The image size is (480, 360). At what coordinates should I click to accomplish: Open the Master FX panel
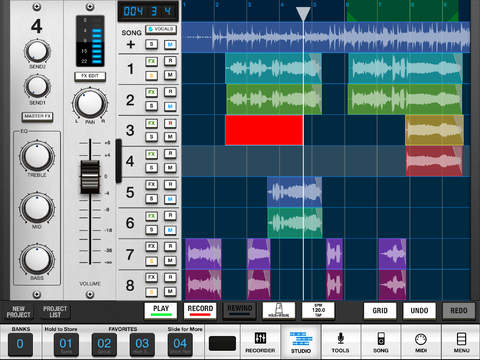[x=38, y=116]
